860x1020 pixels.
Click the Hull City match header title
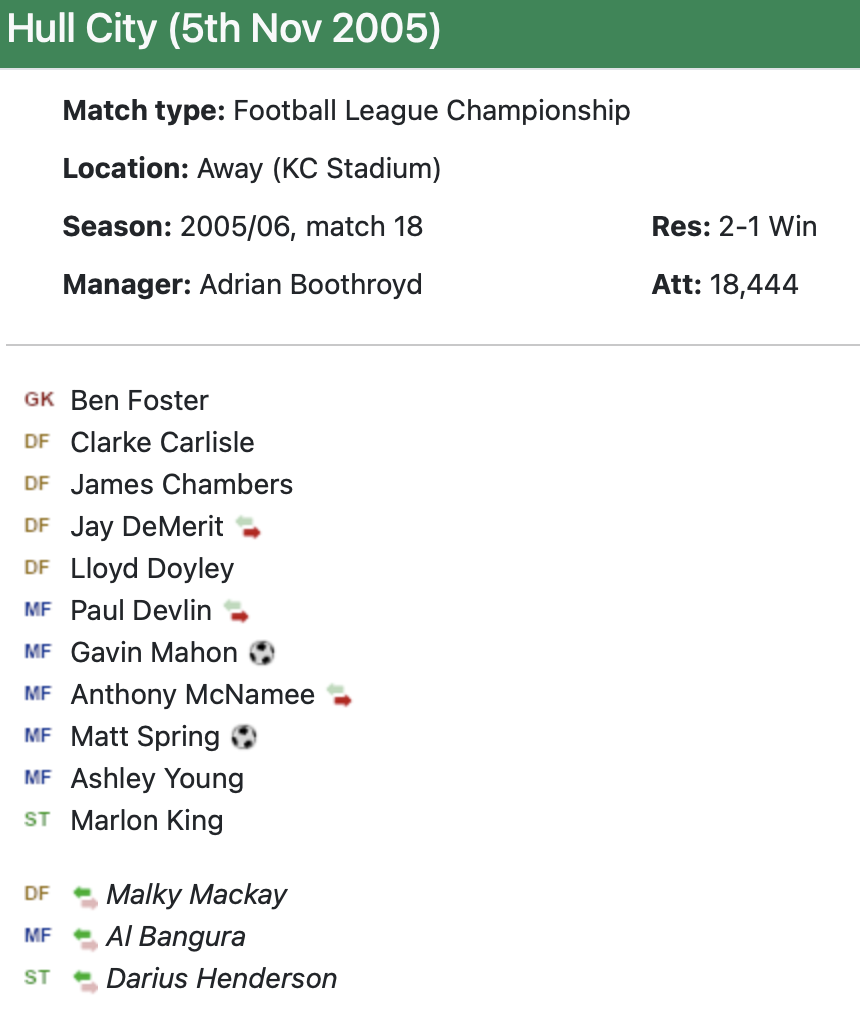click(223, 30)
